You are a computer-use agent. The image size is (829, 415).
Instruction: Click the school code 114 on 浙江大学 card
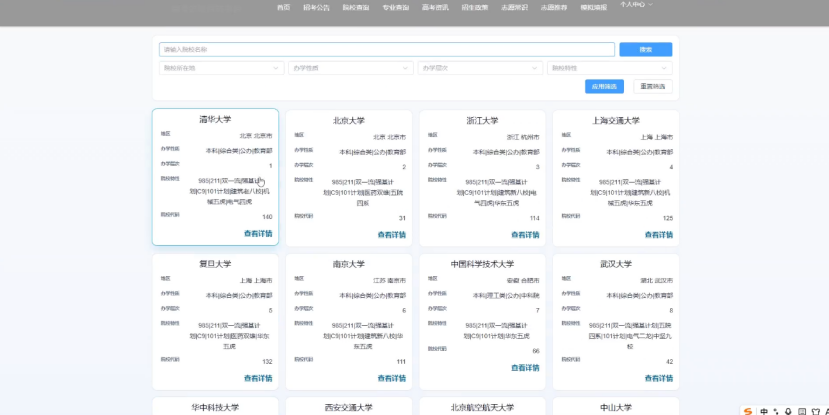[x=535, y=218]
